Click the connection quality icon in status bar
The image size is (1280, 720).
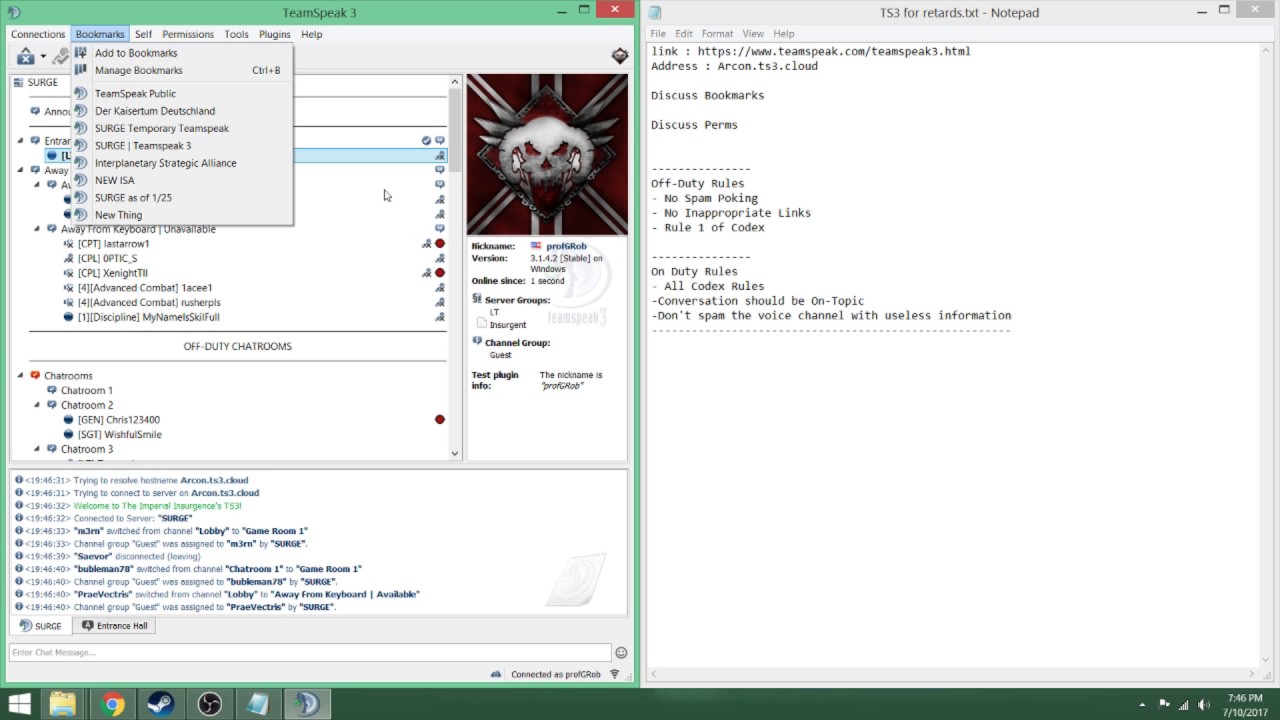(615, 674)
